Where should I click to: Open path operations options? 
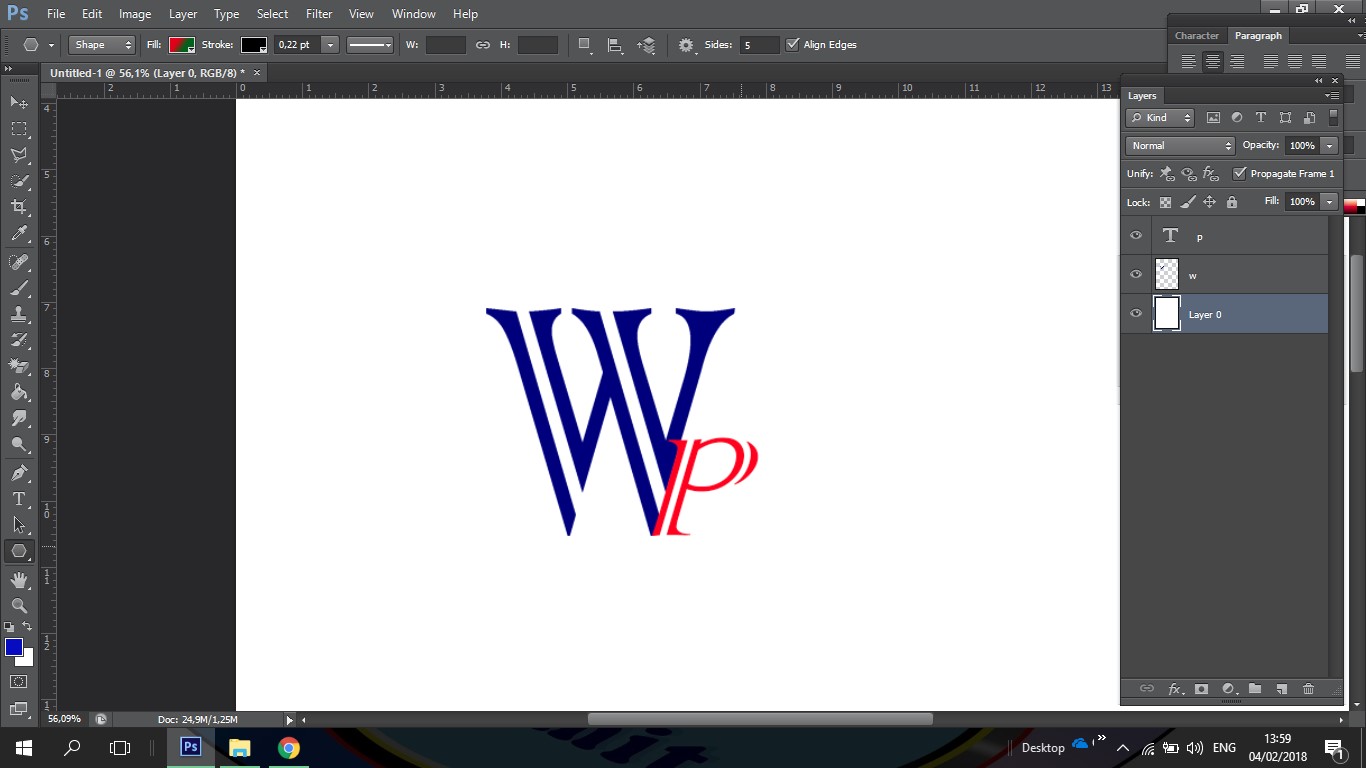585,45
